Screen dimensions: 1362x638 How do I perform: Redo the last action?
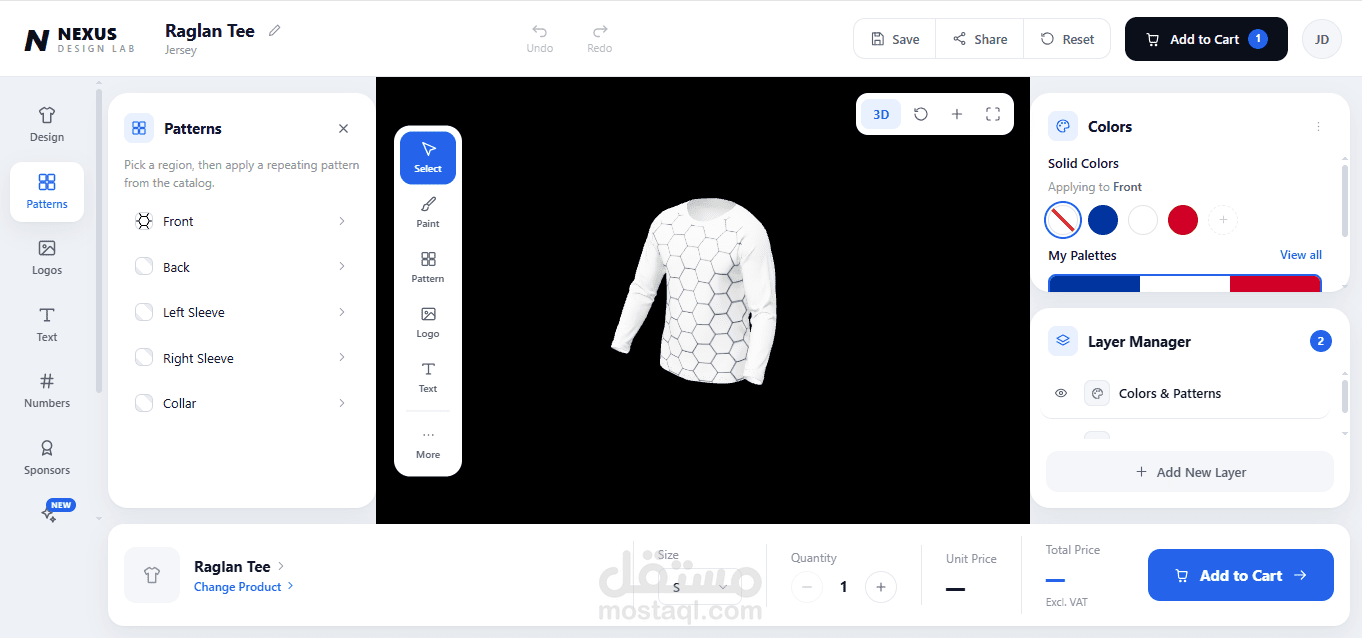click(600, 38)
